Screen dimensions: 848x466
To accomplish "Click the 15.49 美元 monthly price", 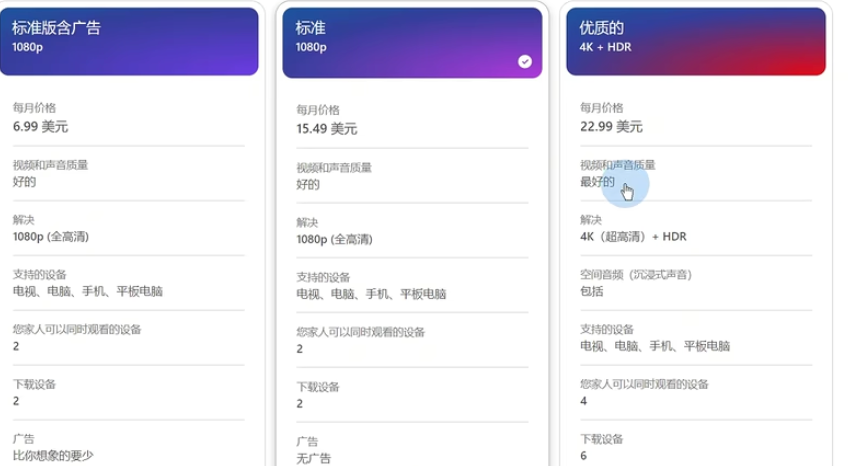I will coord(327,129).
